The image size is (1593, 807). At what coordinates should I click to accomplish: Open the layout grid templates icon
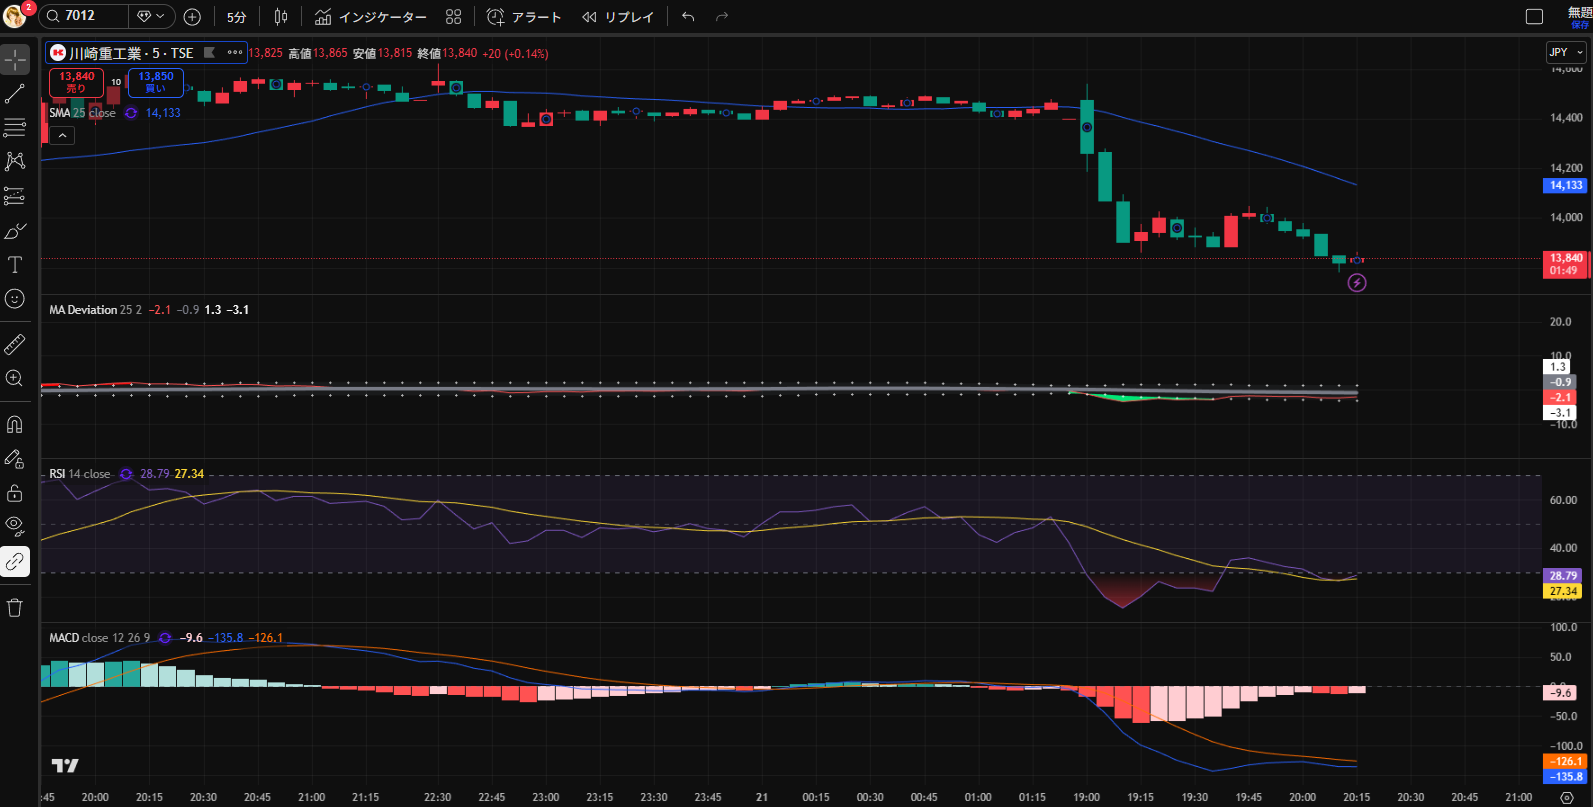[x=453, y=17]
